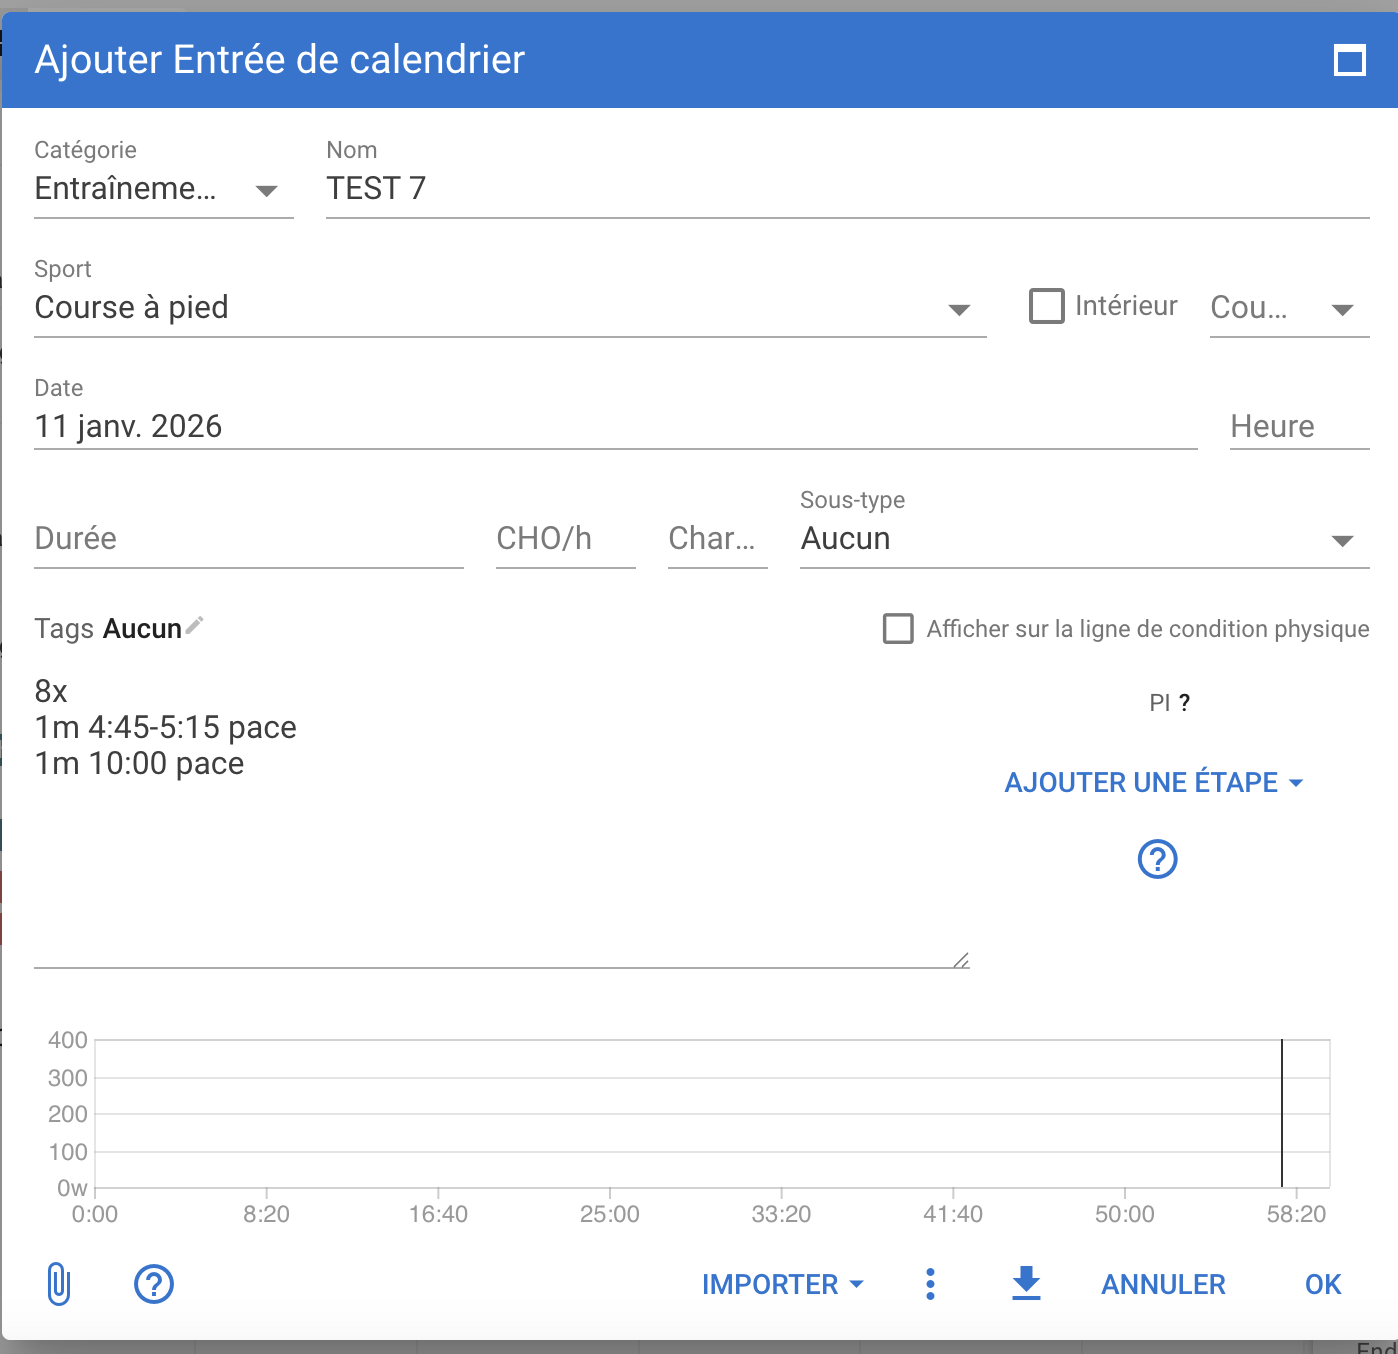Click the vertical marker line in the chart

(x=1282, y=1112)
